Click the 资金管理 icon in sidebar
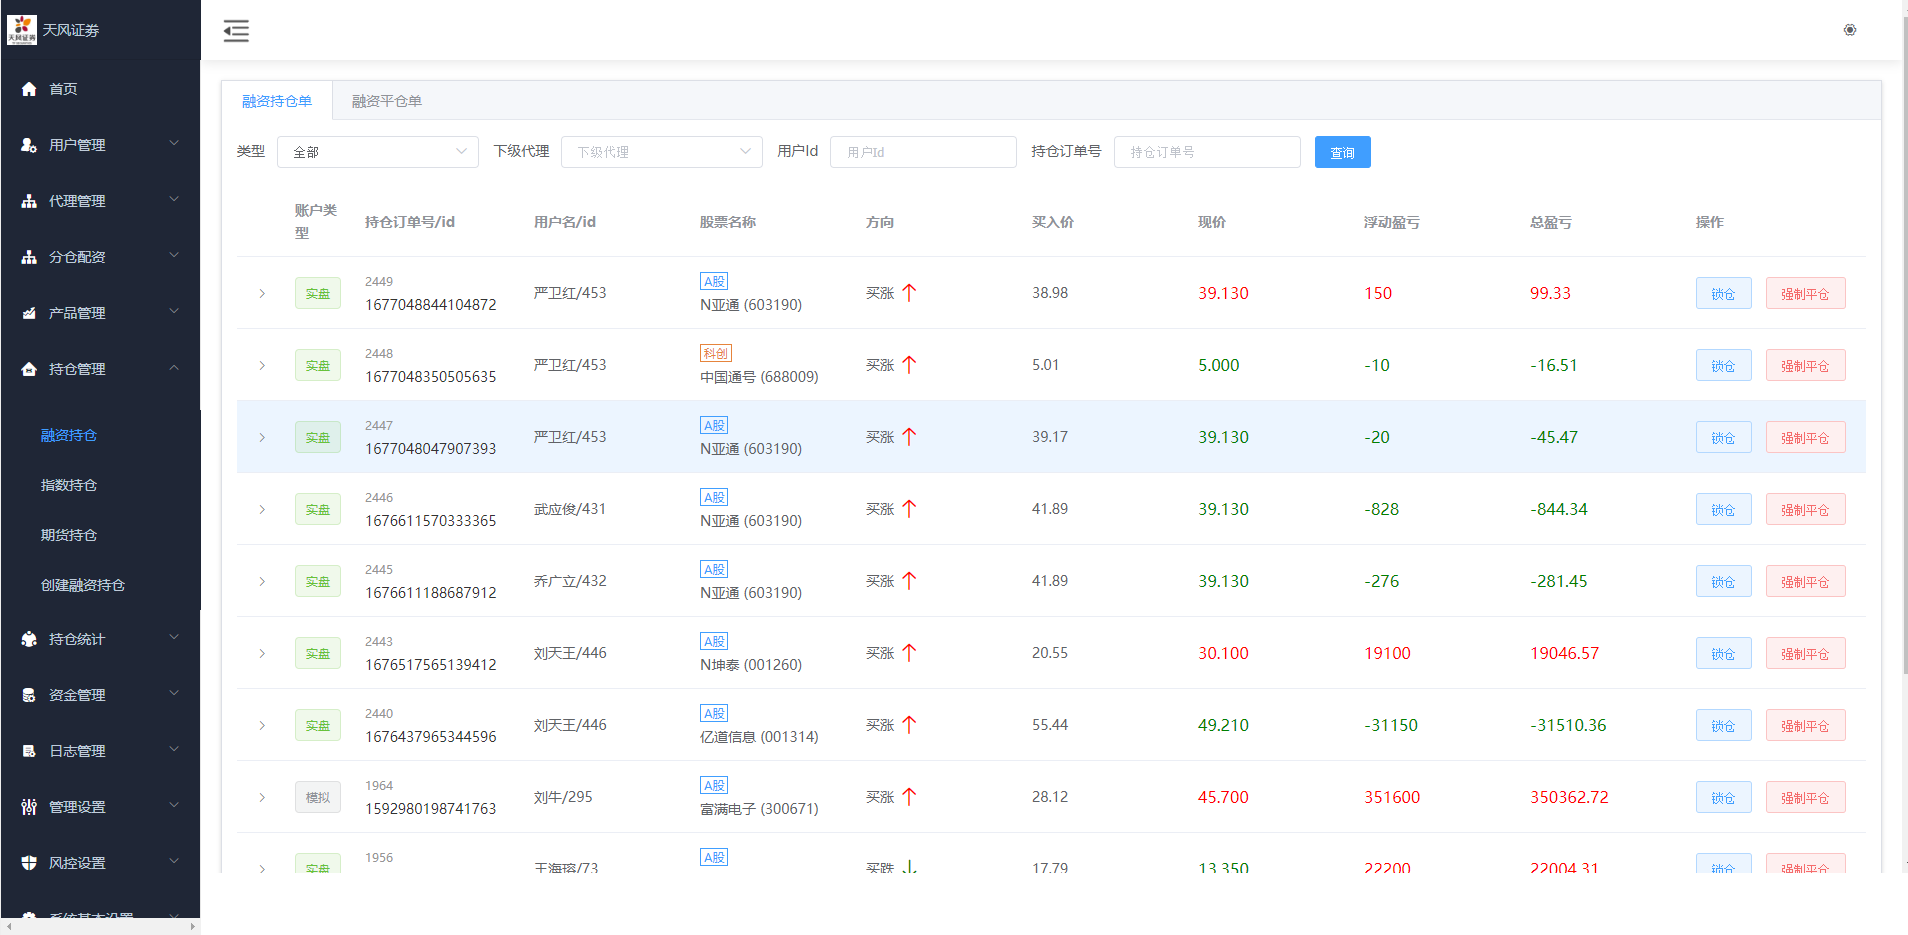Screen dimensions: 1908x935 (x=29, y=695)
